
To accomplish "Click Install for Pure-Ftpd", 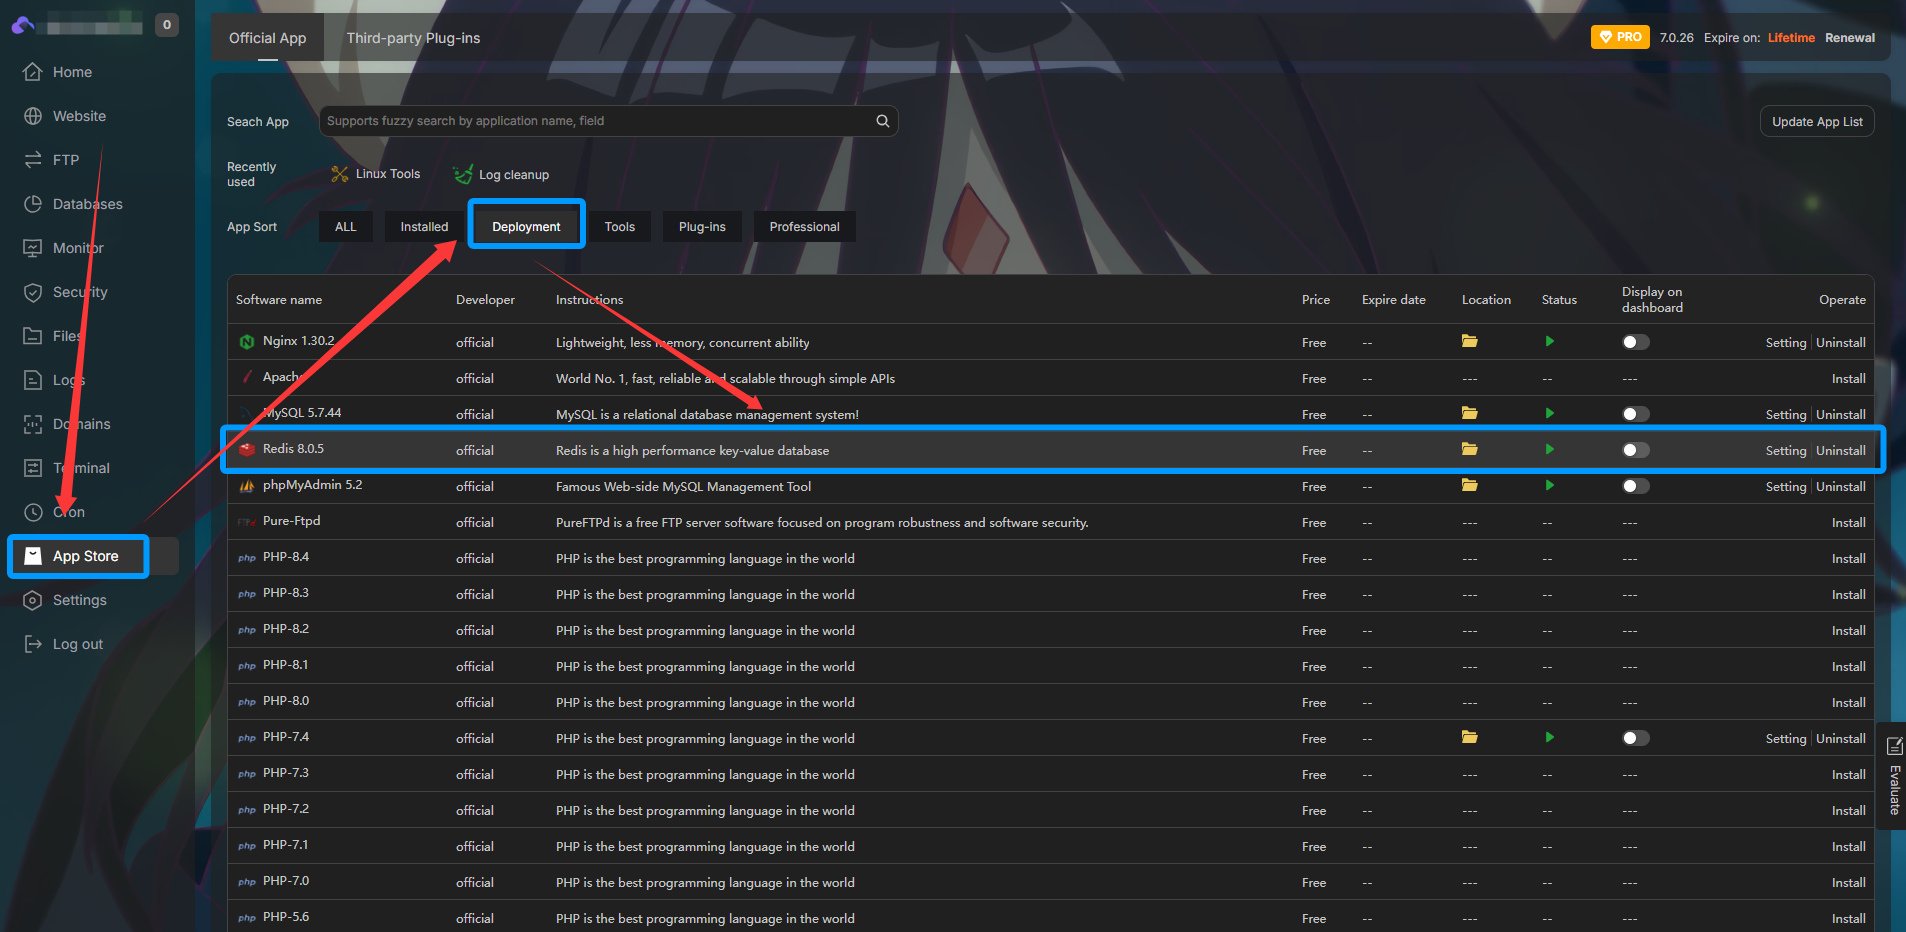I will (1848, 523).
